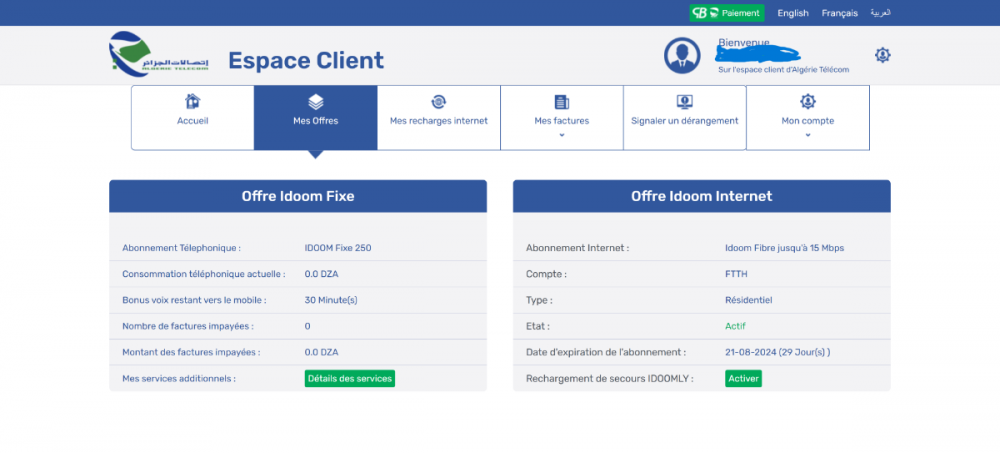1000x453 pixels.
Task: Switch language to Arabic
Action: 880,13
